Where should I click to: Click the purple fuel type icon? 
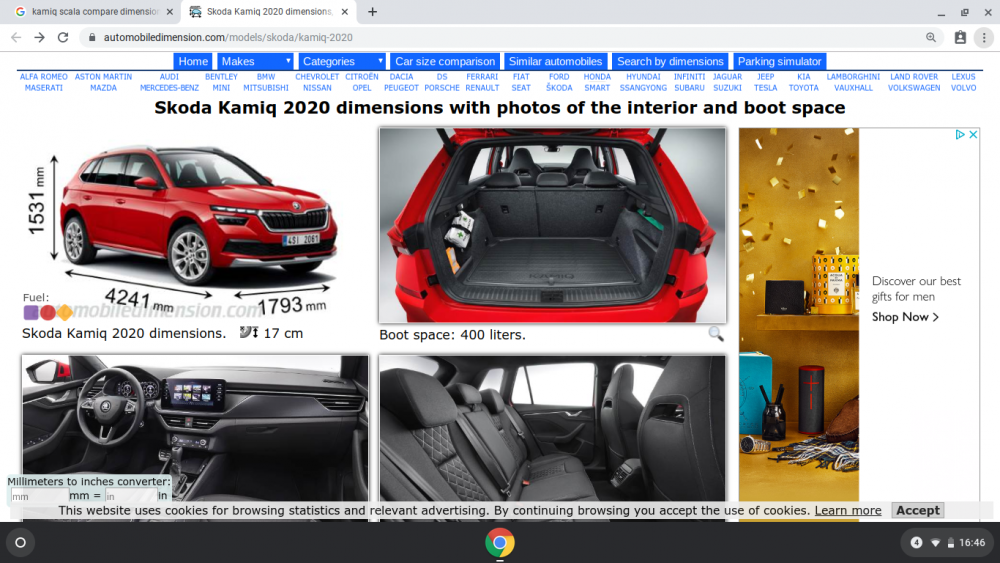click(x=31, y=312)
